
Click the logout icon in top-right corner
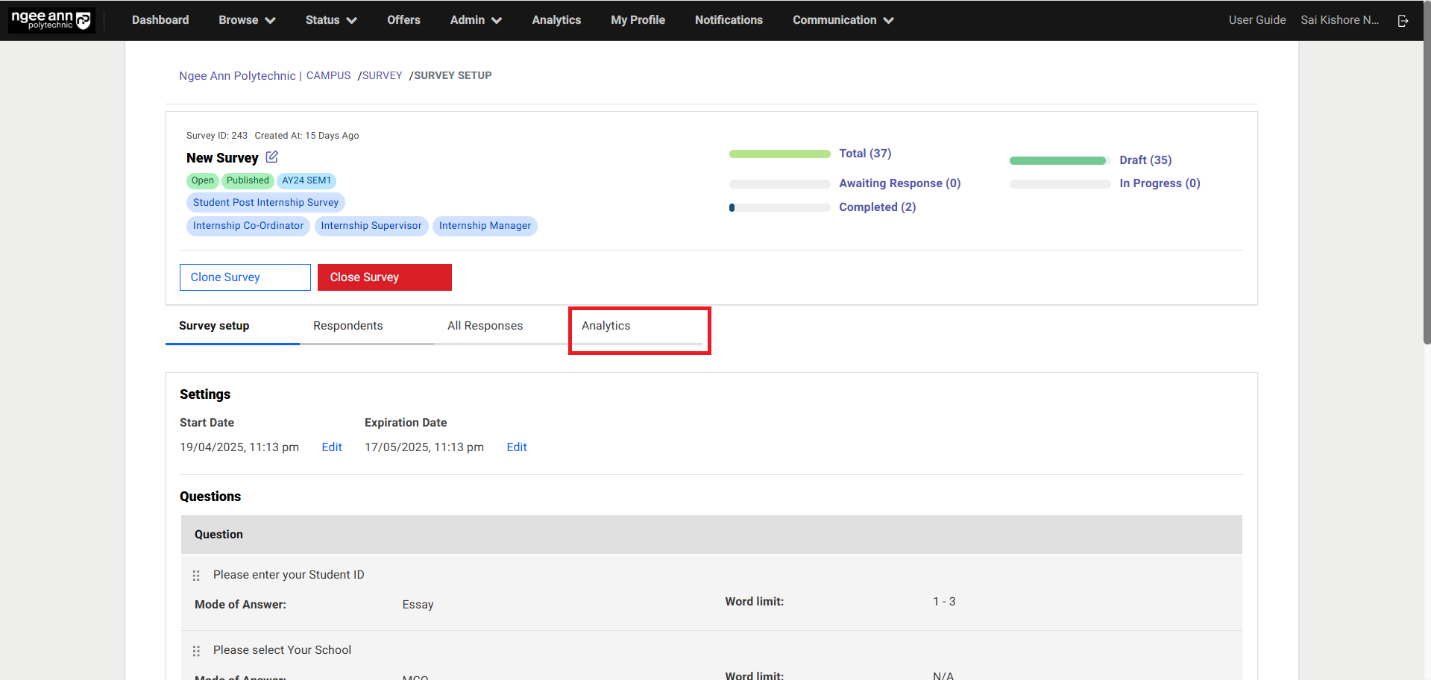[x=1404, y=20]
